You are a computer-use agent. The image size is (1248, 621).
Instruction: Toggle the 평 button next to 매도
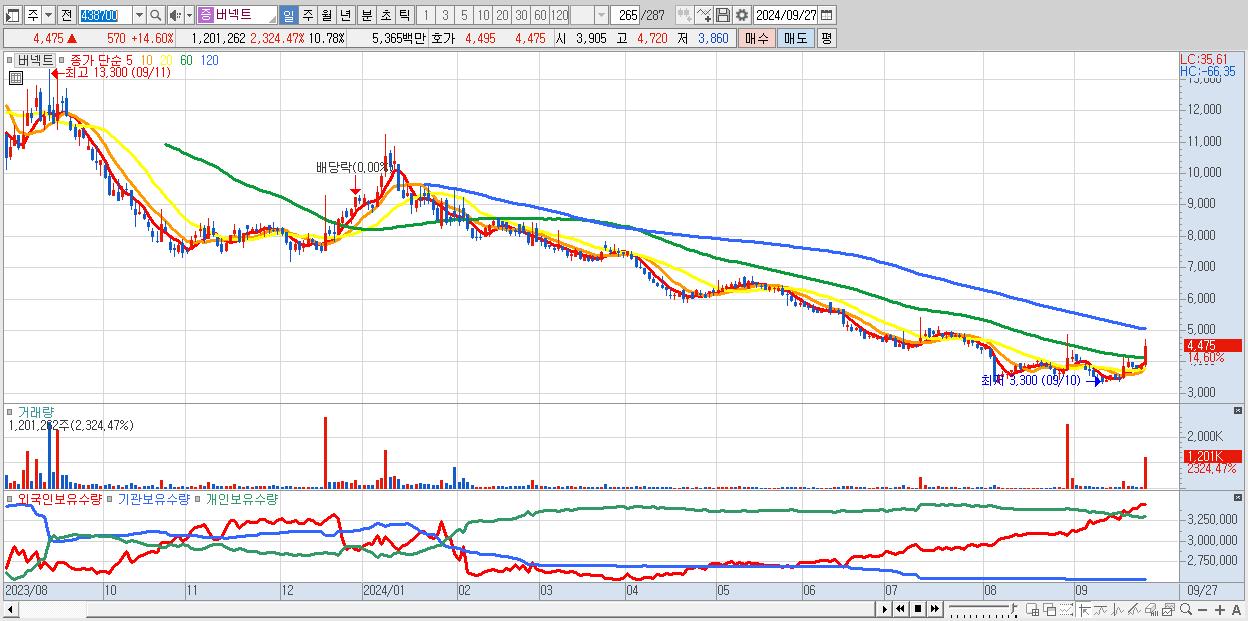[826, 38]
